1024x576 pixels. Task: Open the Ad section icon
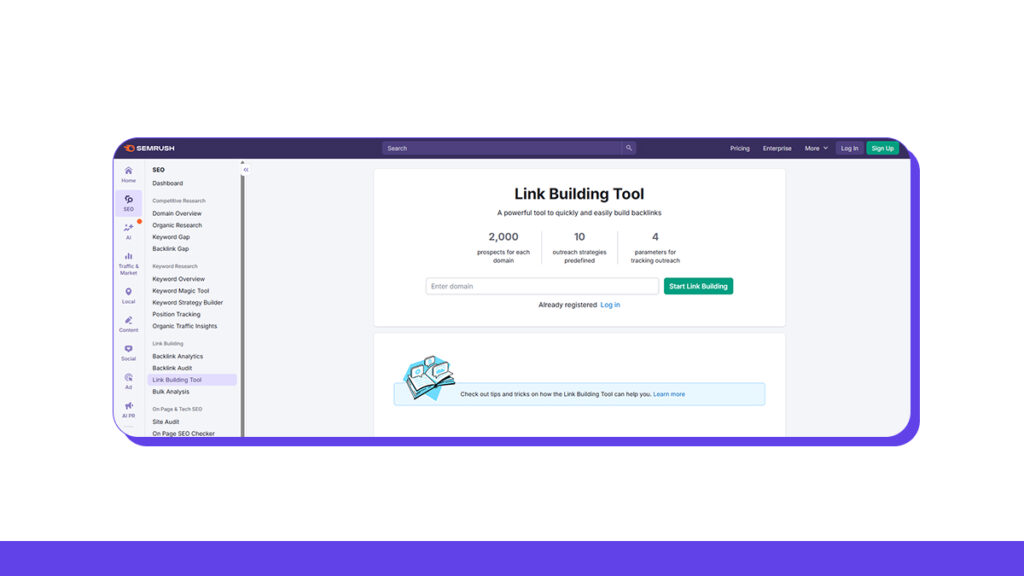(128, 379)
